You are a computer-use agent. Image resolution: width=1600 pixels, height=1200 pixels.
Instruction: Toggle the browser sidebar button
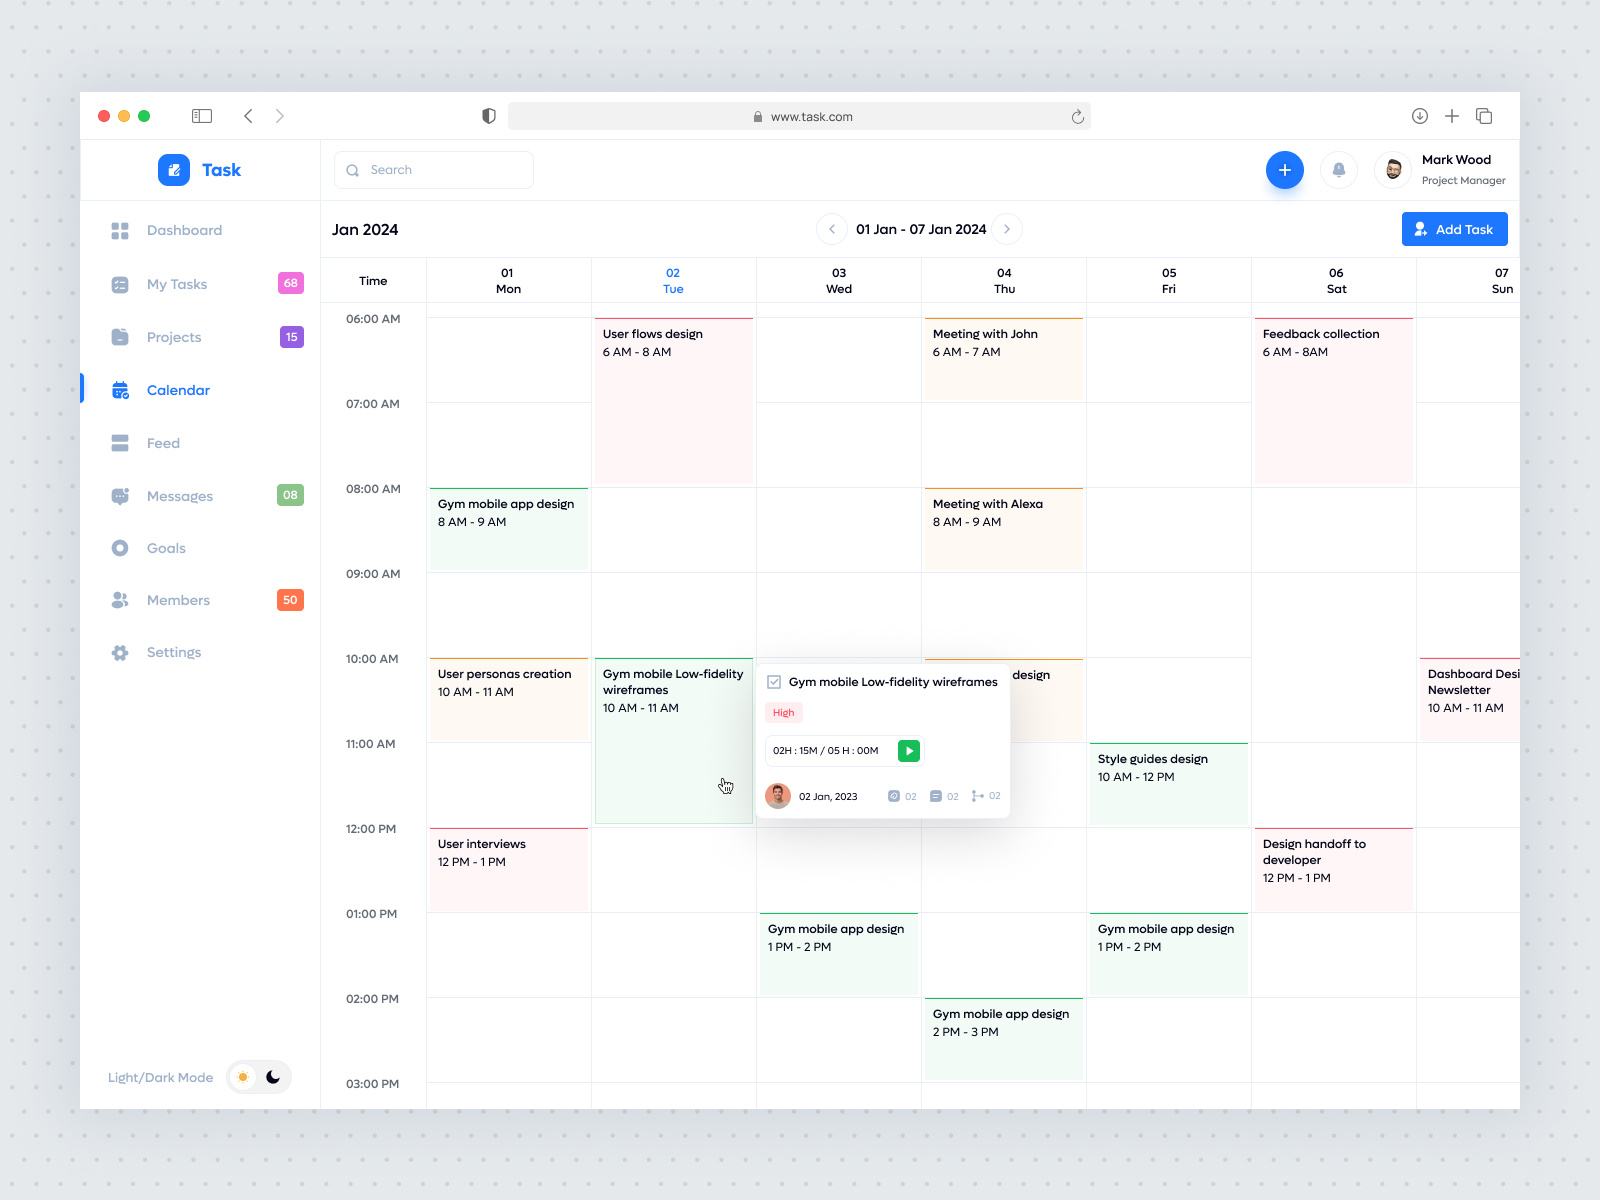[201, 116]
